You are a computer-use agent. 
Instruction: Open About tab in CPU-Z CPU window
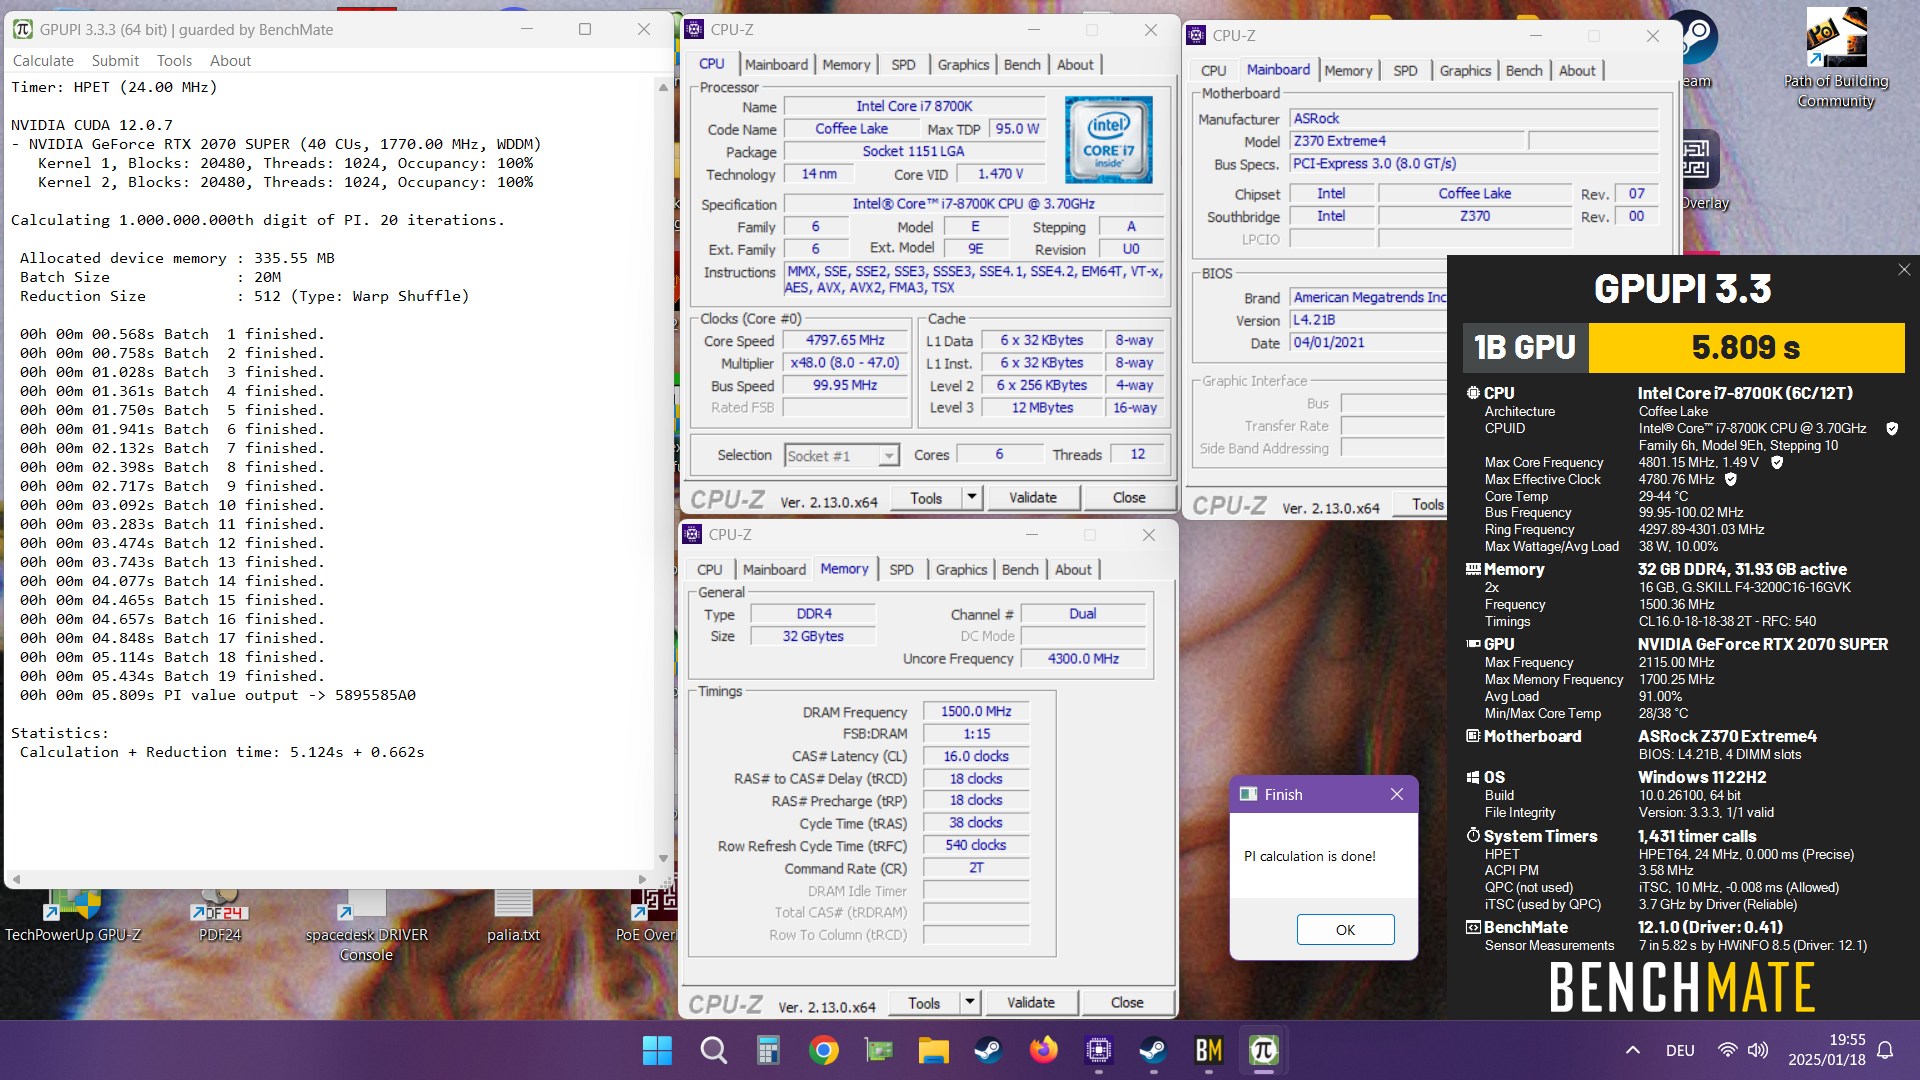click(1075, 64)
